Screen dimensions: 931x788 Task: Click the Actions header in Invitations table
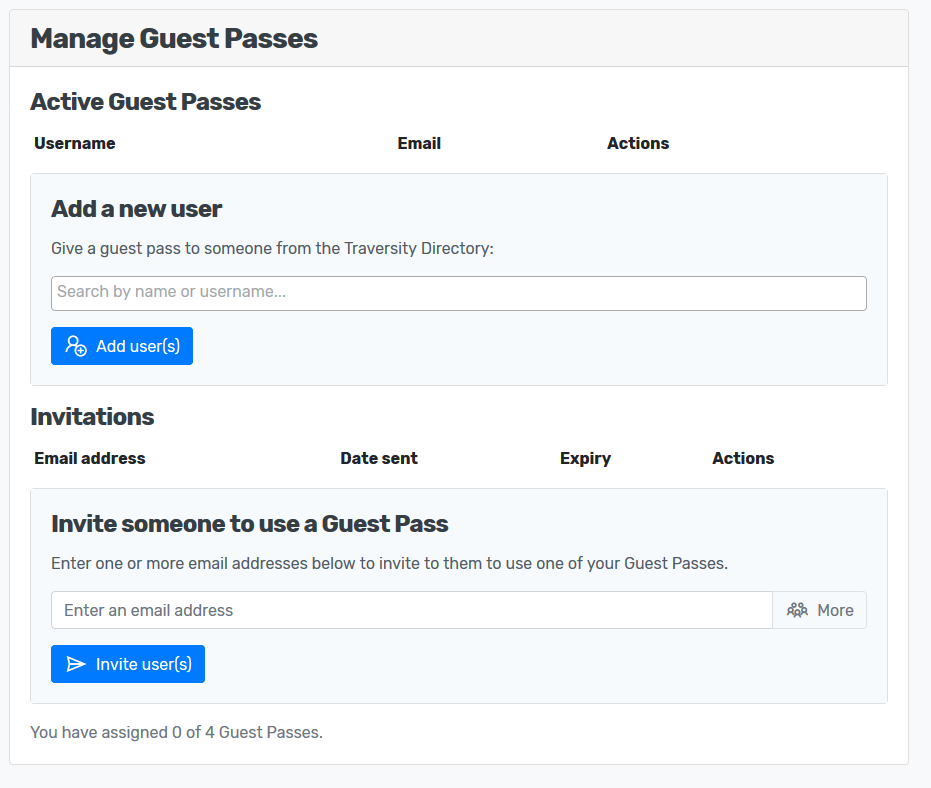click(743, 458)
